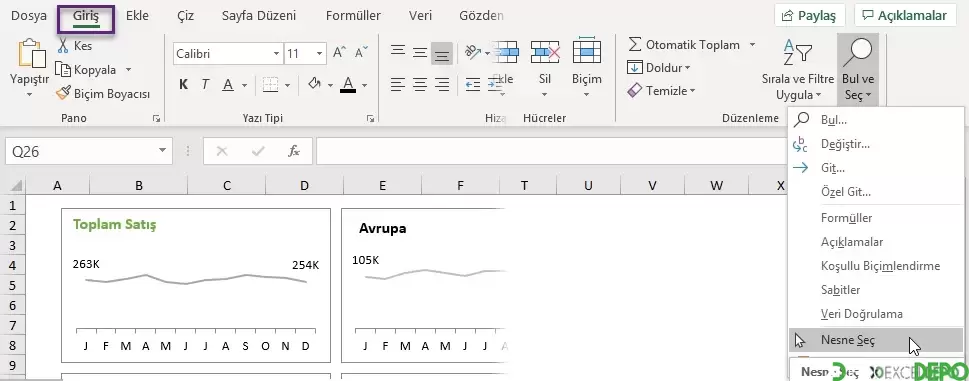Switch to the Veri tab
Screen dimensions: 969x381
420,16
